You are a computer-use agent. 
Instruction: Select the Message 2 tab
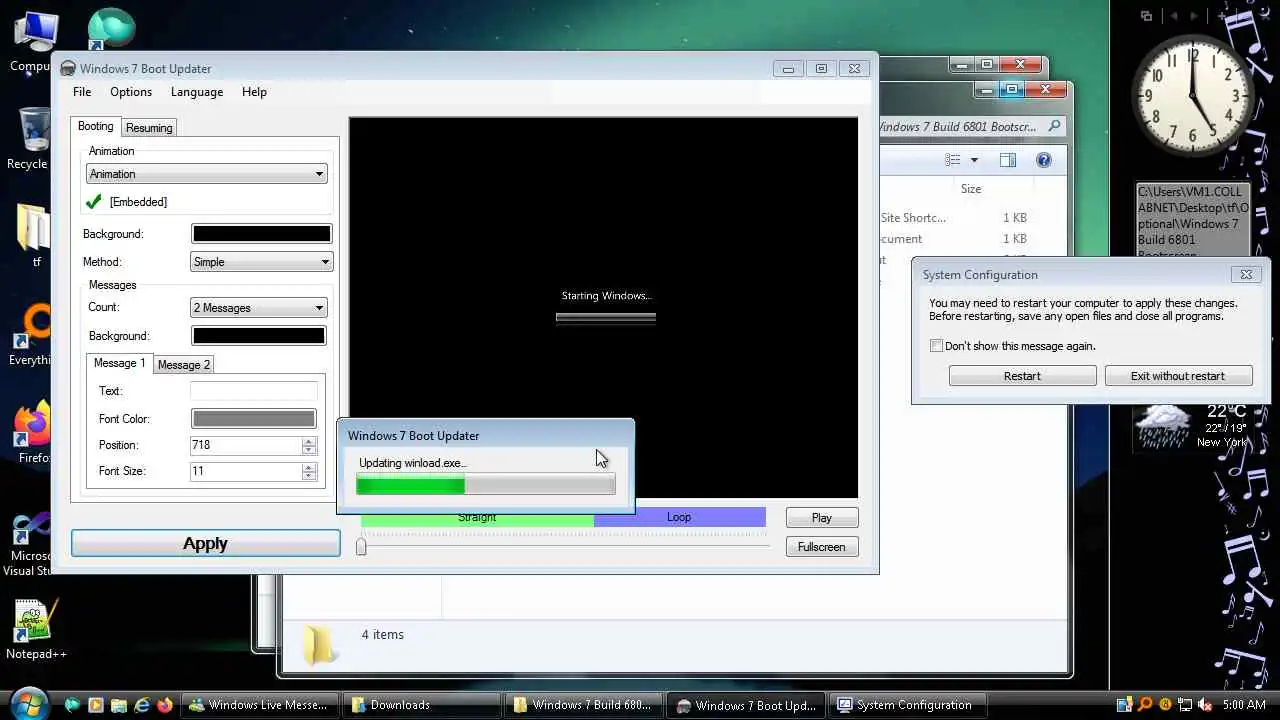click(x=184, y=365)
